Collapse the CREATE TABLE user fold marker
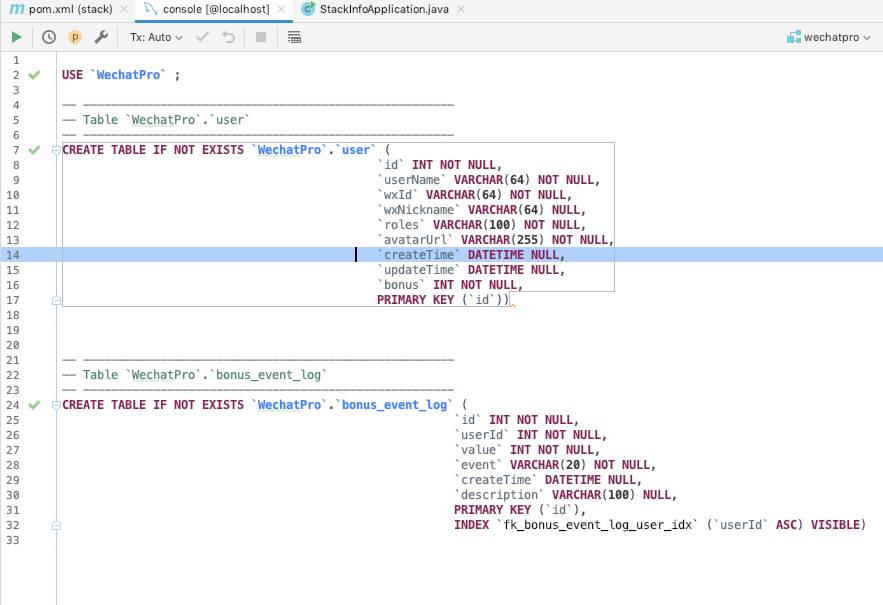 pyautogui.click(x=56, y=150)
